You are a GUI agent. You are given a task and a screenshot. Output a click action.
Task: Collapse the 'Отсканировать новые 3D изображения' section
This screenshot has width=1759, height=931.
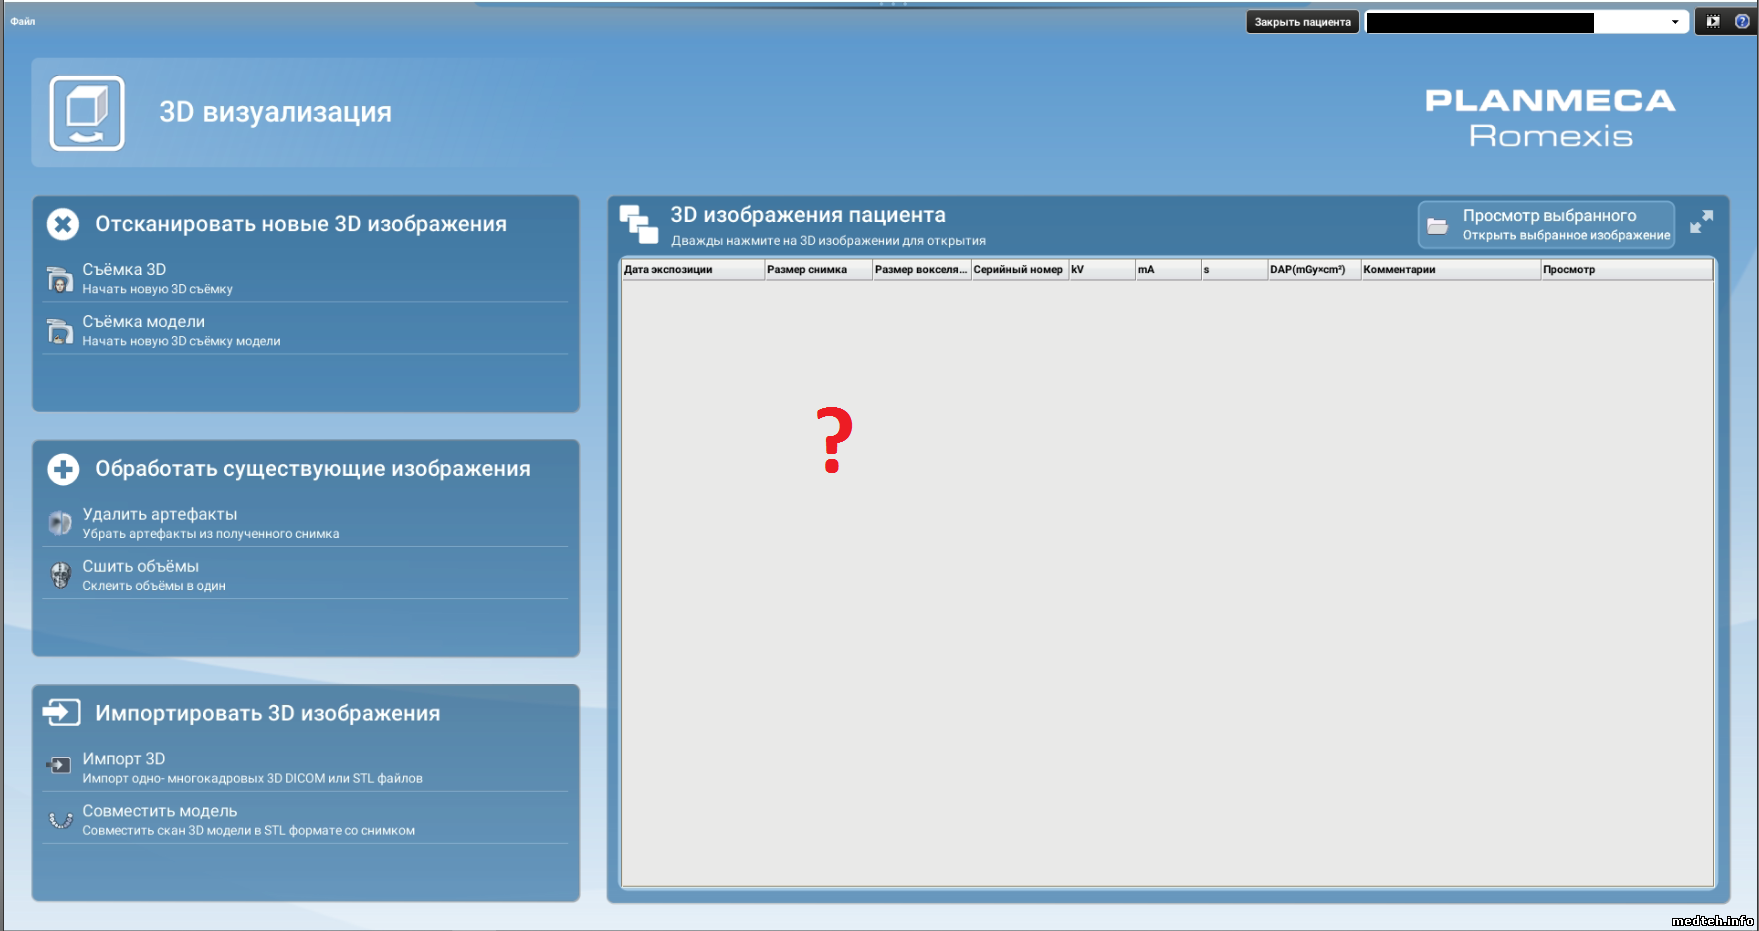(x=63, y=224)
